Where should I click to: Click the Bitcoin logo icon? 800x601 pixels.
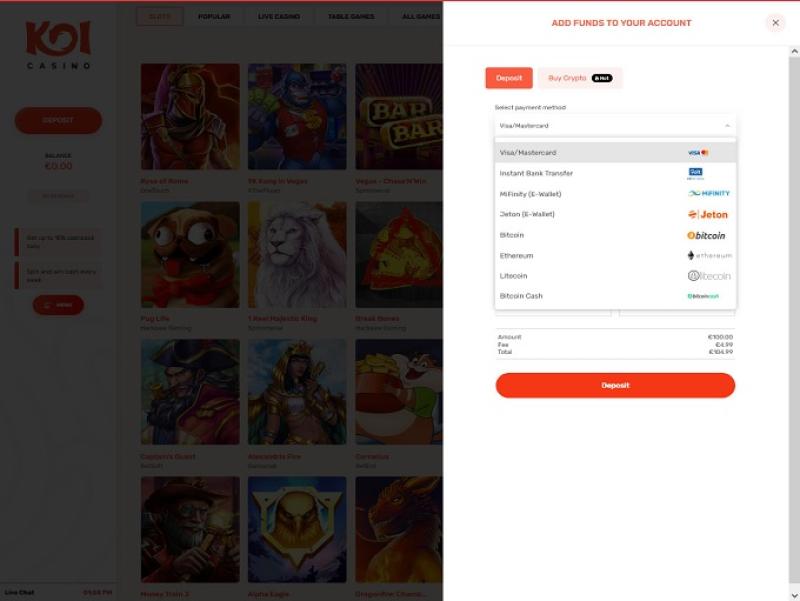[x=706, y=235]
